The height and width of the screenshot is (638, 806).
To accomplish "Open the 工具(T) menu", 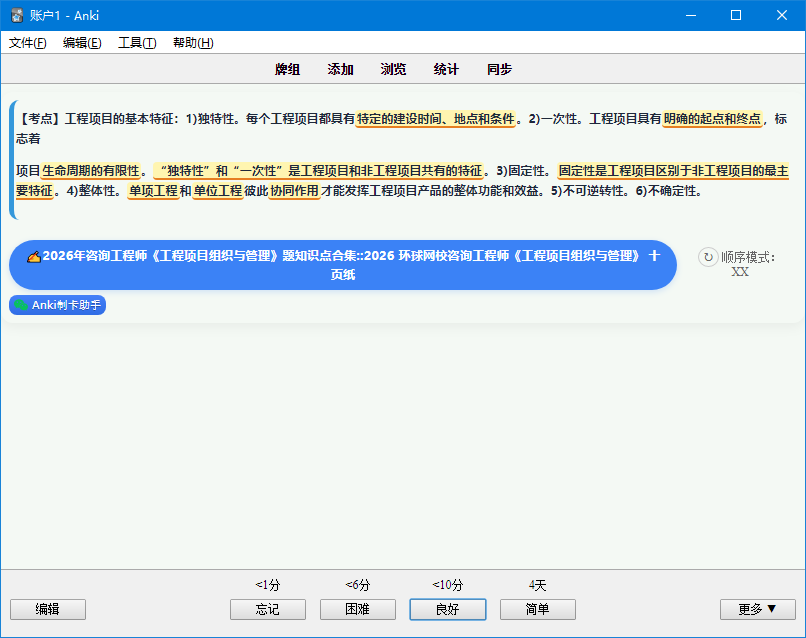I will [x=137, y=43].
